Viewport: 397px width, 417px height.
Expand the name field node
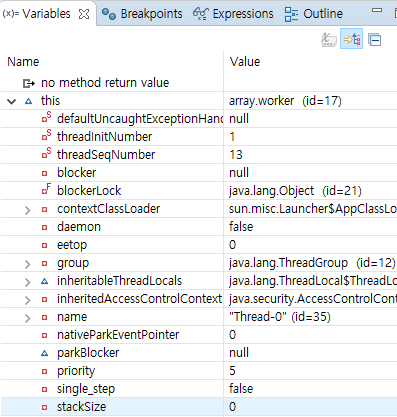28,318
